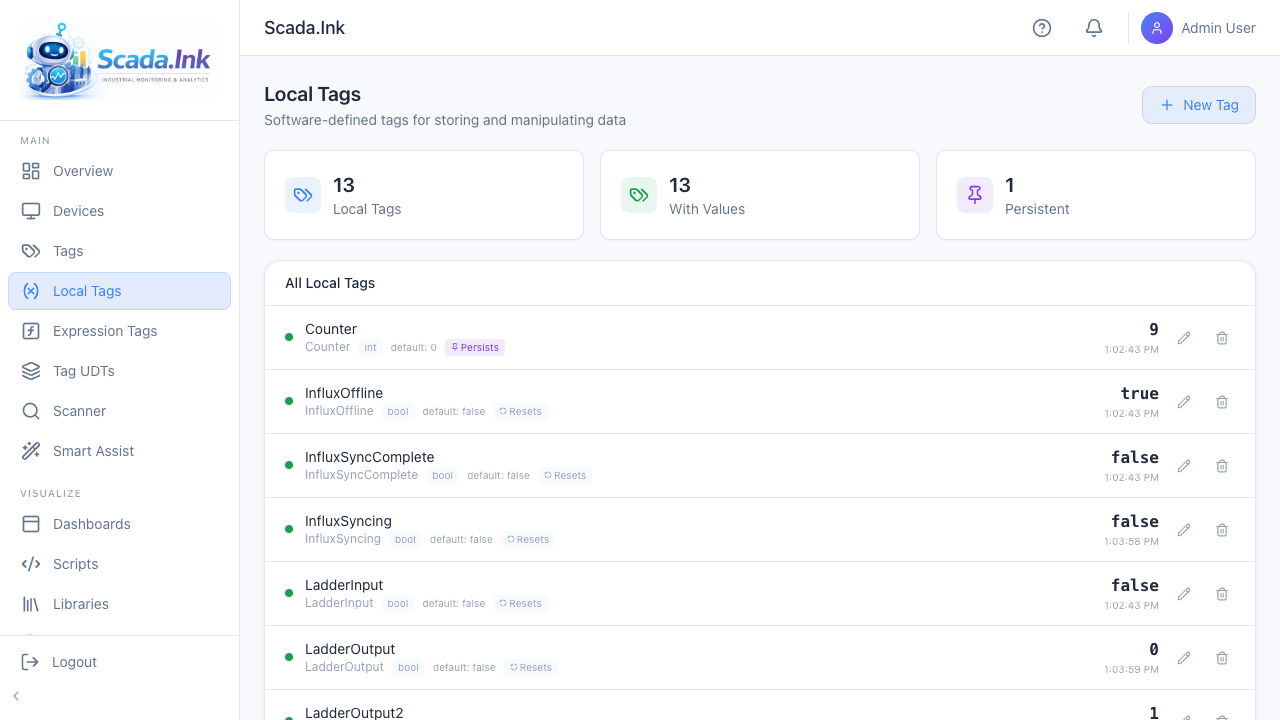
Task: Collapse the sidebar with left chevron
Action: pos(16,696)
